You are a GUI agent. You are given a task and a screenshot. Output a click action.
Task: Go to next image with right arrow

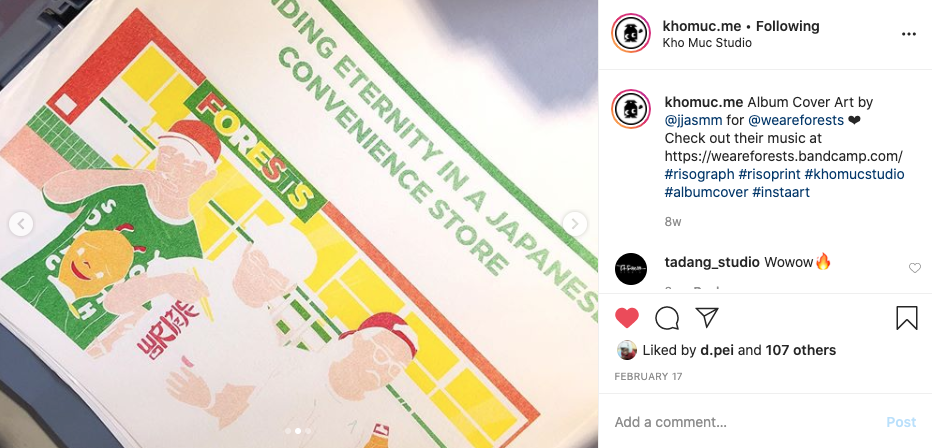pos(576,224)
